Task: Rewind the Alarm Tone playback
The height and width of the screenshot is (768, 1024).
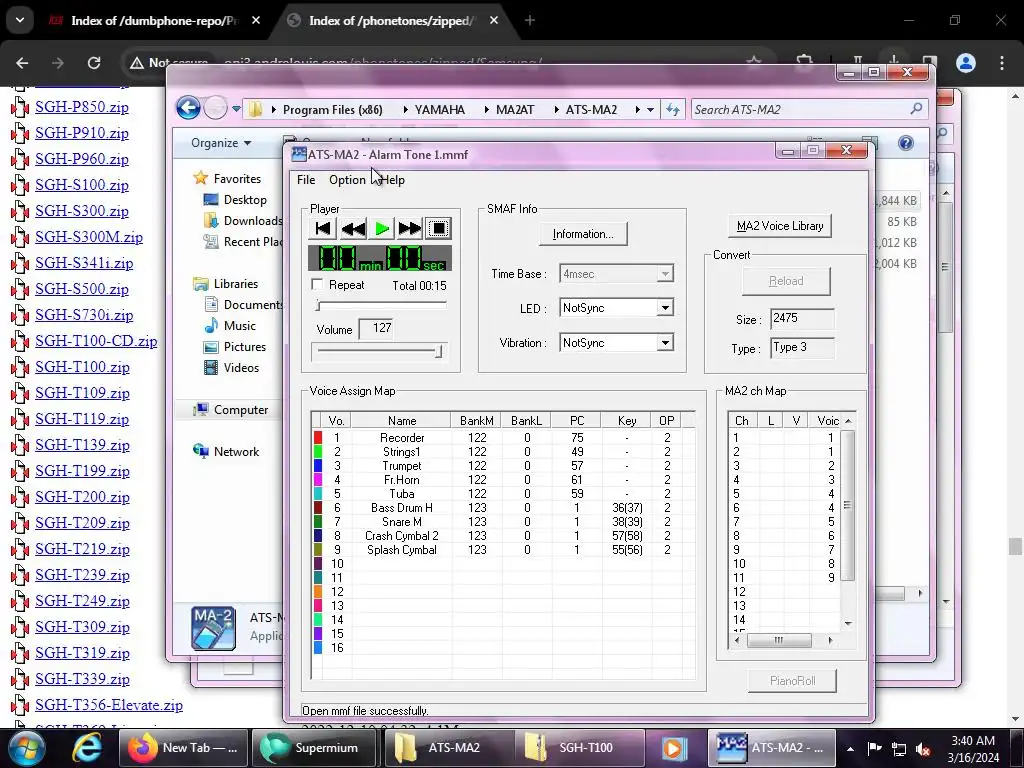Action: click(353, 229)
